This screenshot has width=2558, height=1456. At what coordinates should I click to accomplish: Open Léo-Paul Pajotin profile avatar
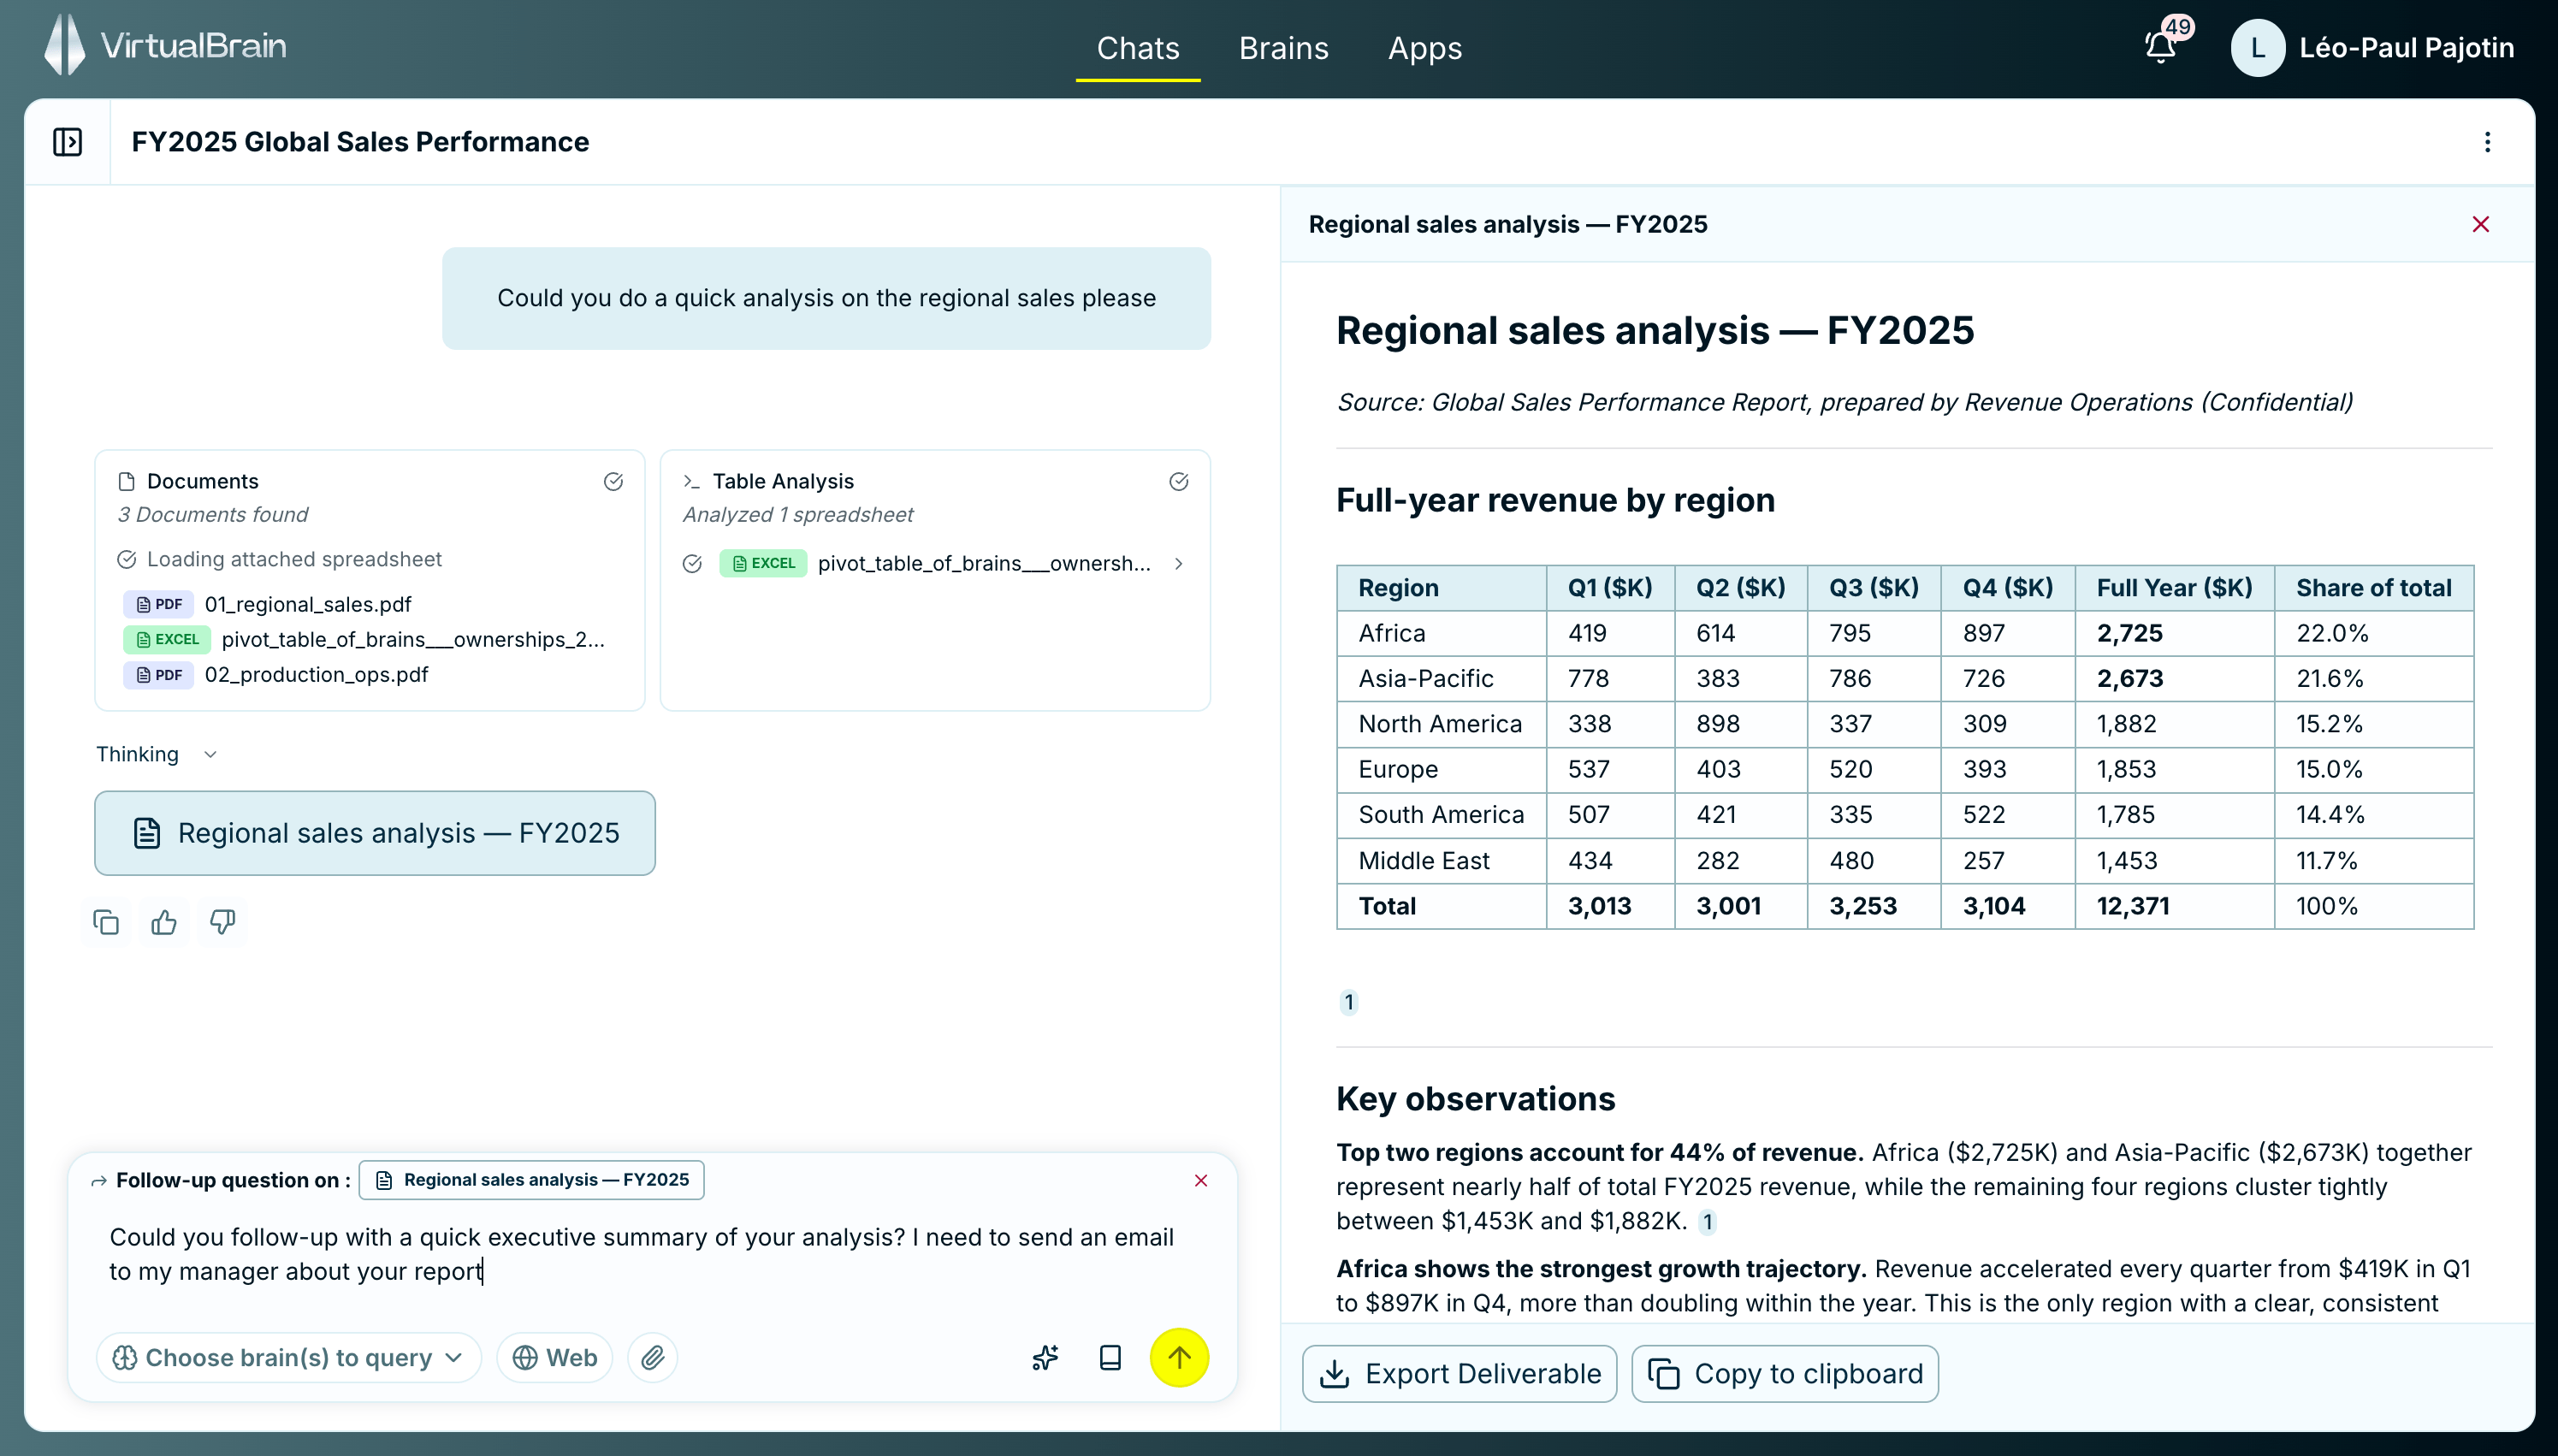tap(2257, 48)
